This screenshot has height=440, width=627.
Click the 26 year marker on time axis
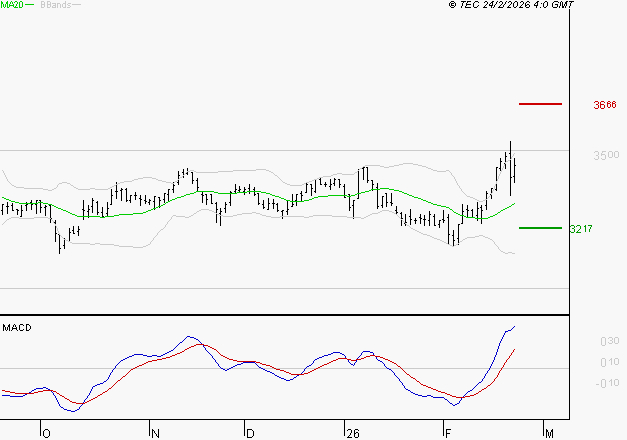pos(353,434)
